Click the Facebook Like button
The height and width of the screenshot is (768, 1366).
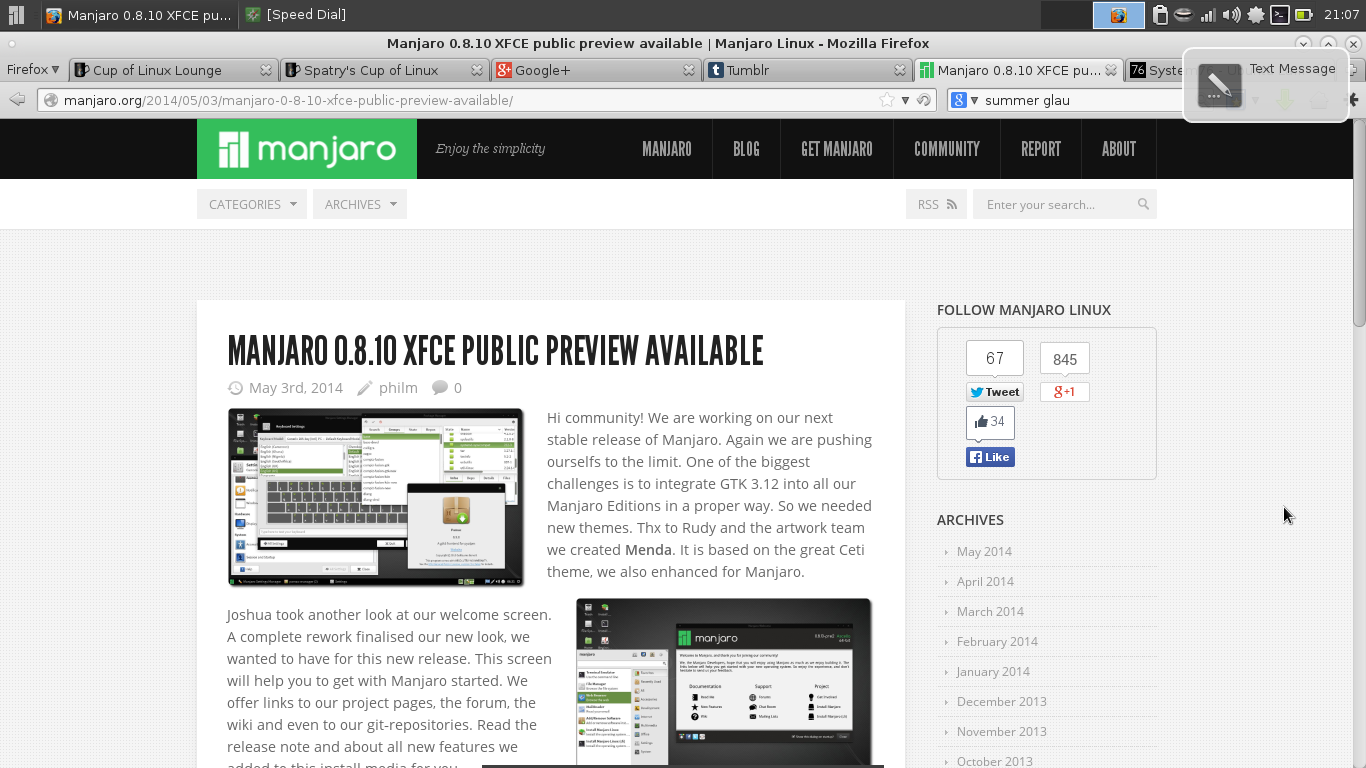[x=990, y=457]
